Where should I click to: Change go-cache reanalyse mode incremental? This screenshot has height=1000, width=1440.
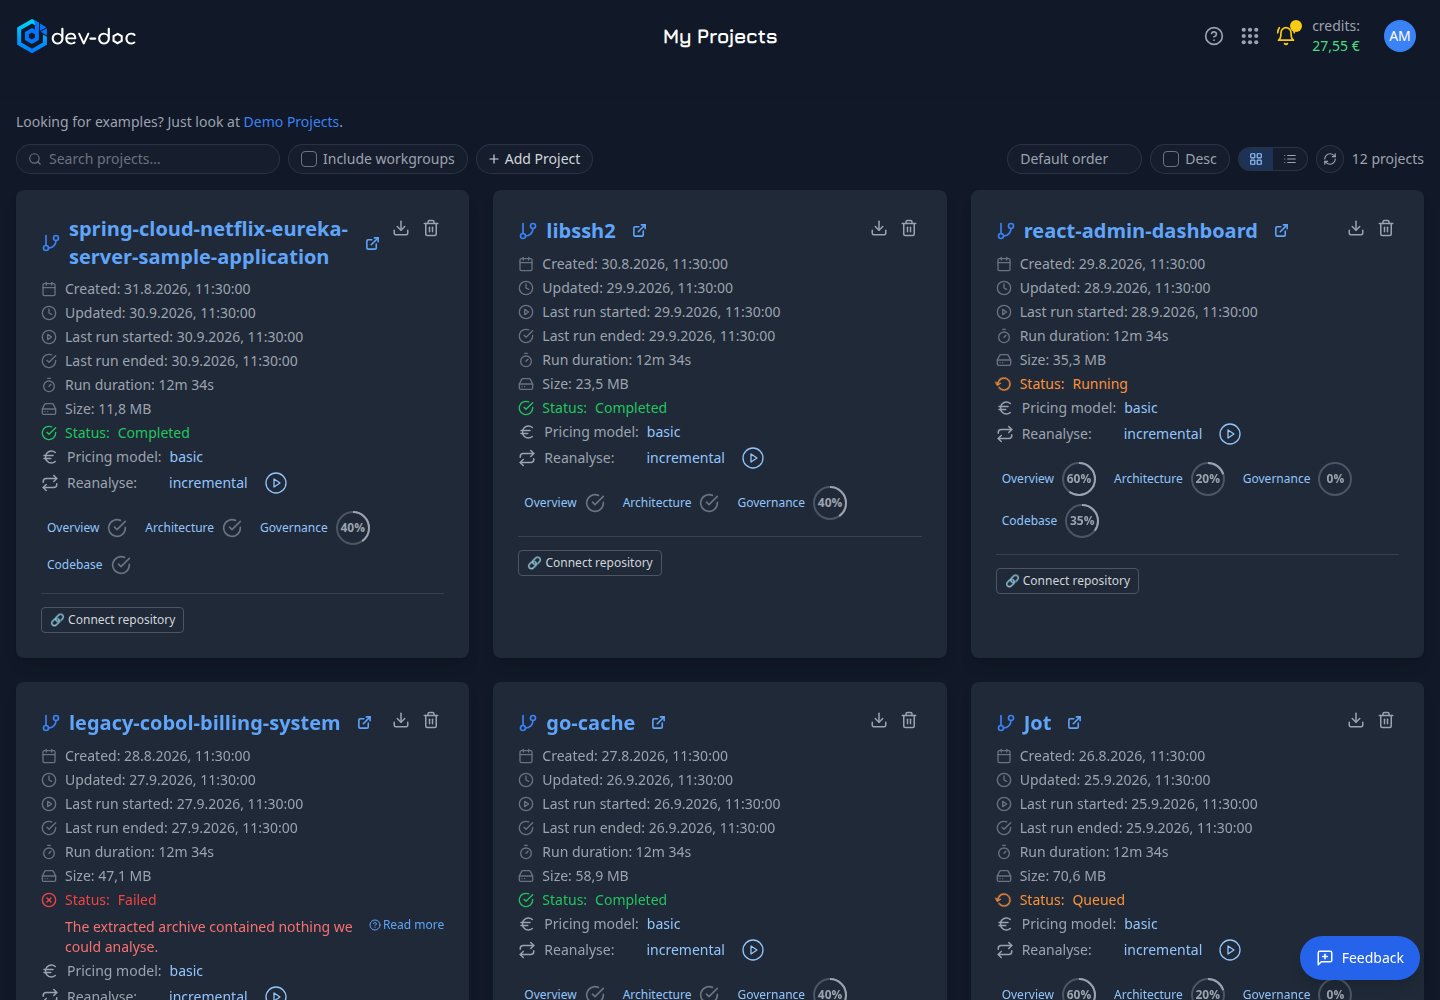click(x=685, y=950)
